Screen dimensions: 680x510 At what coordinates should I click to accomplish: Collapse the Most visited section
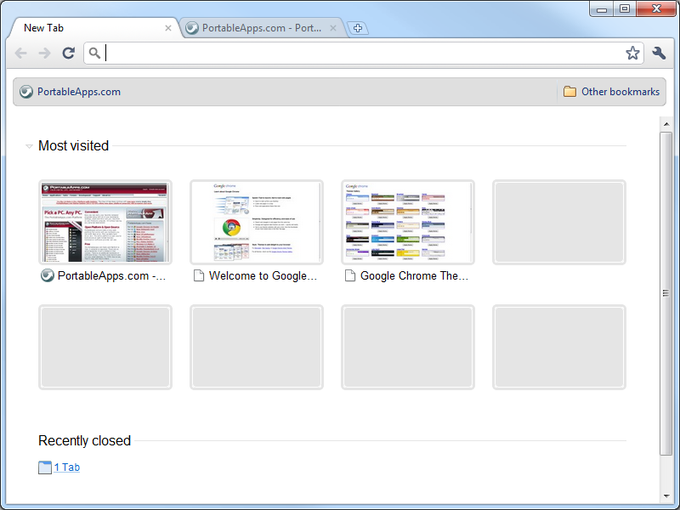pyautogui.click(x=29, y=146)
